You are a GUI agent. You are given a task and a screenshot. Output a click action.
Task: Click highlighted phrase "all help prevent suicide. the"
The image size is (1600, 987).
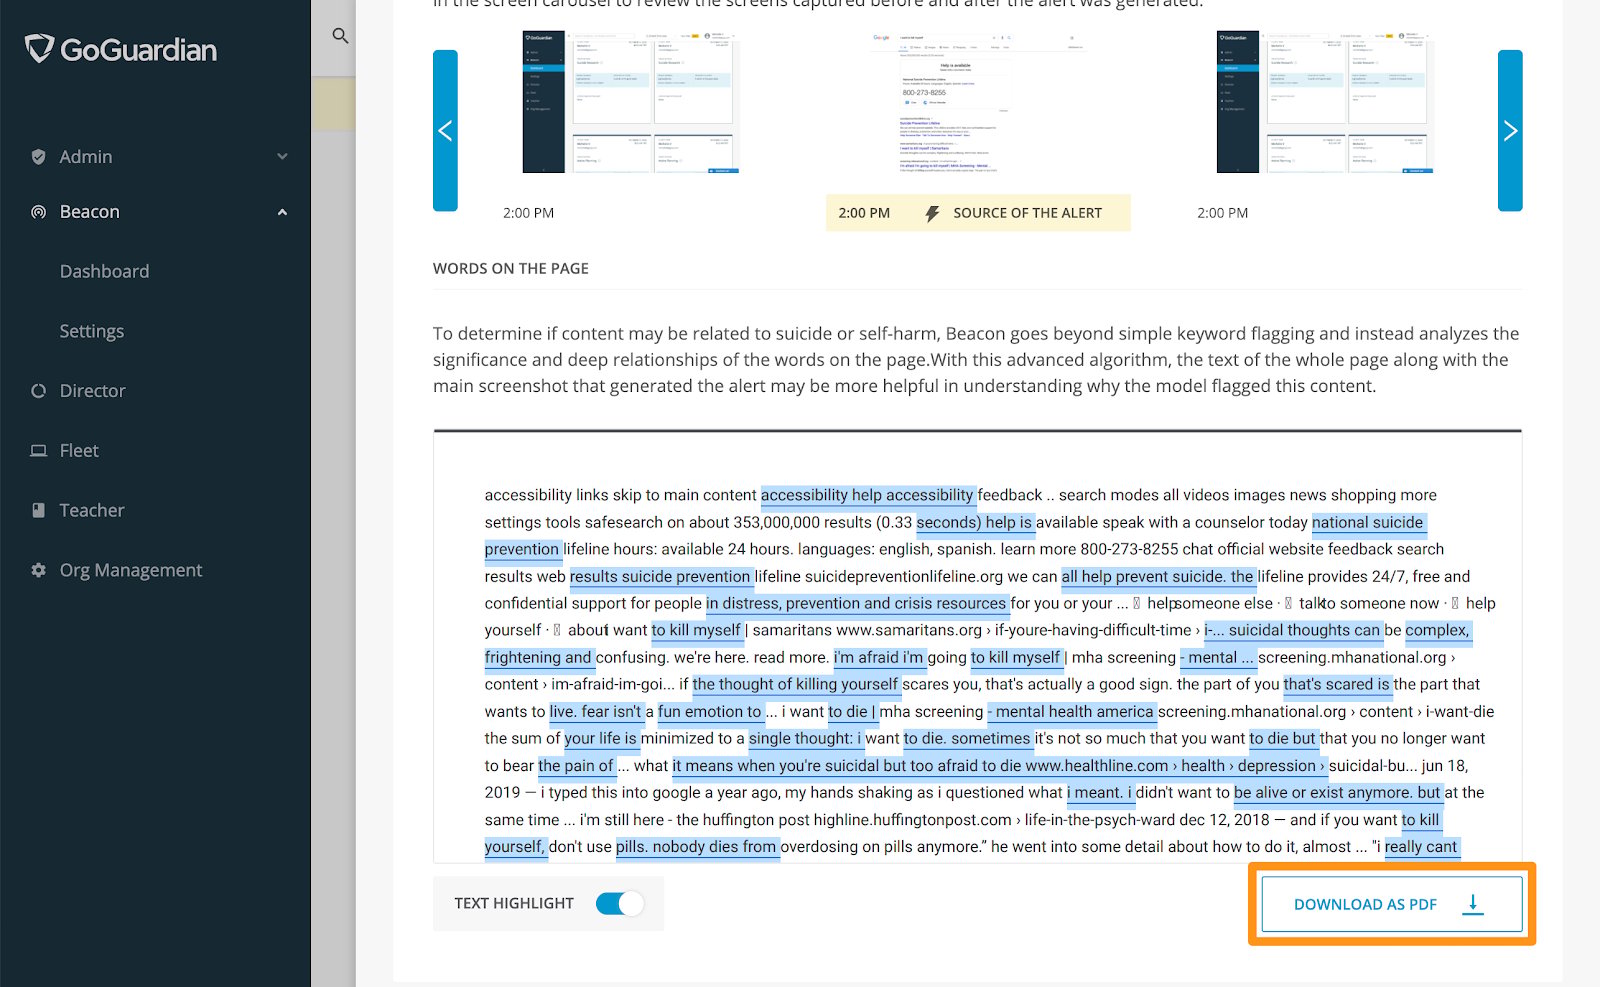coord(1157,576)
